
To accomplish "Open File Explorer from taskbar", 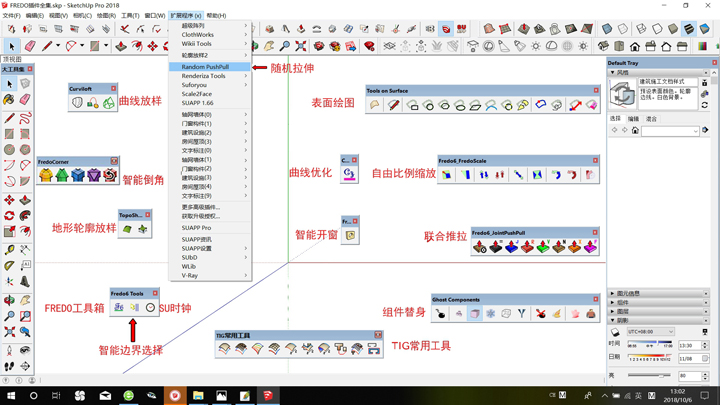I will (x=198, y=395).
